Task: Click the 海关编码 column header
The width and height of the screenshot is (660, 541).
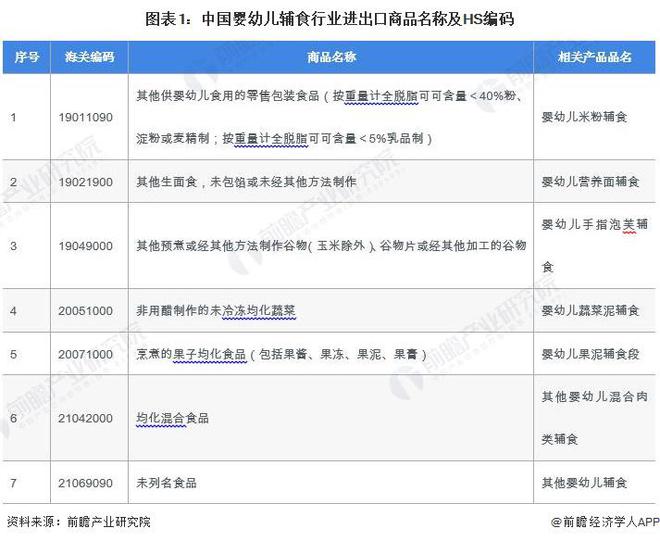Action: (x=89, y=57)
